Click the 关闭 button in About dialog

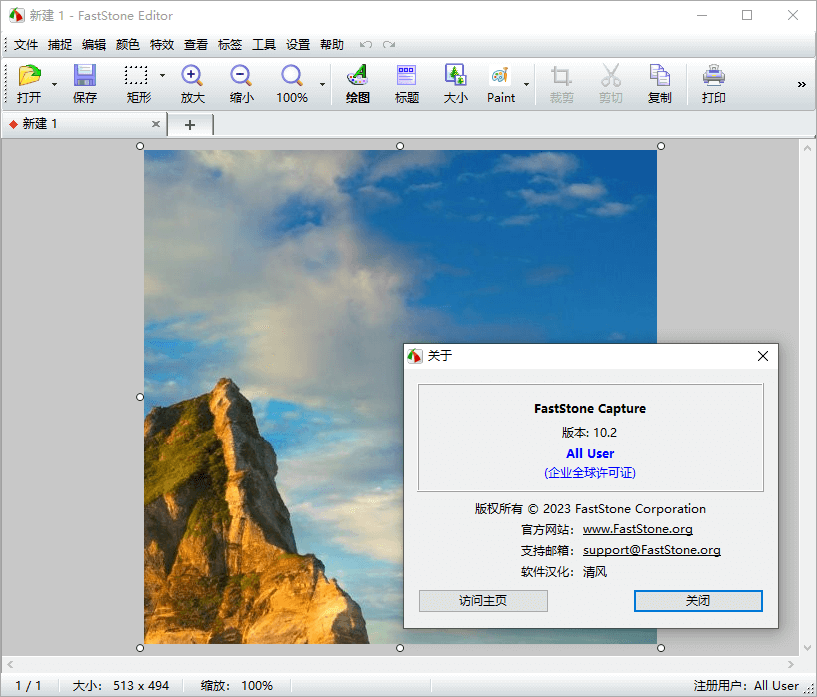698,601
